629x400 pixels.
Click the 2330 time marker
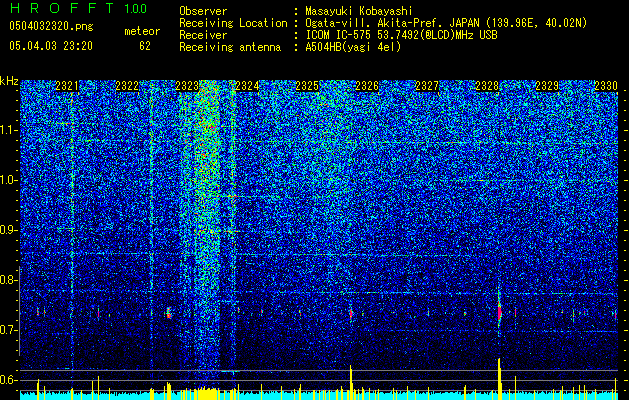pos(606,86)
